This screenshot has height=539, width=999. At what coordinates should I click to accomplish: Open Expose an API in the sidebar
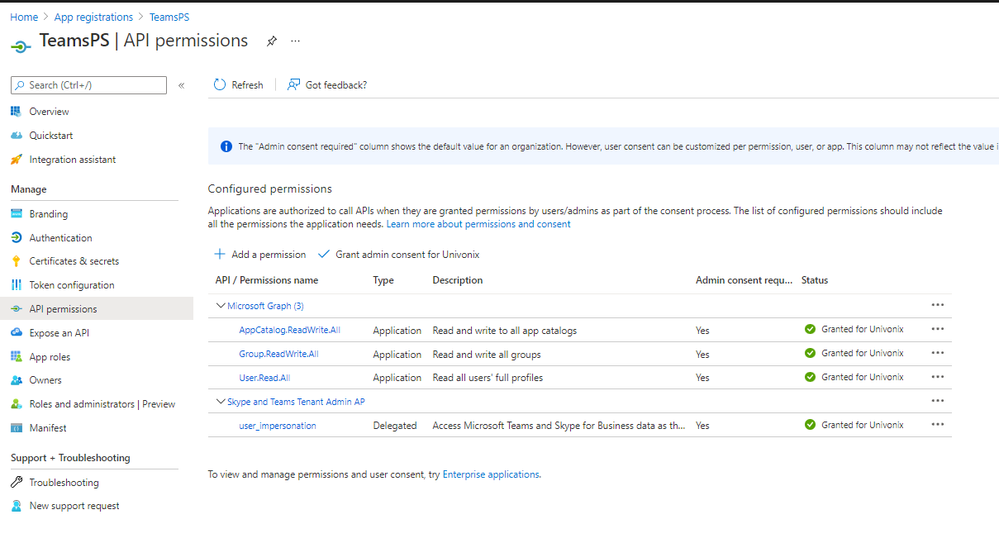click(x=59, y=333)
